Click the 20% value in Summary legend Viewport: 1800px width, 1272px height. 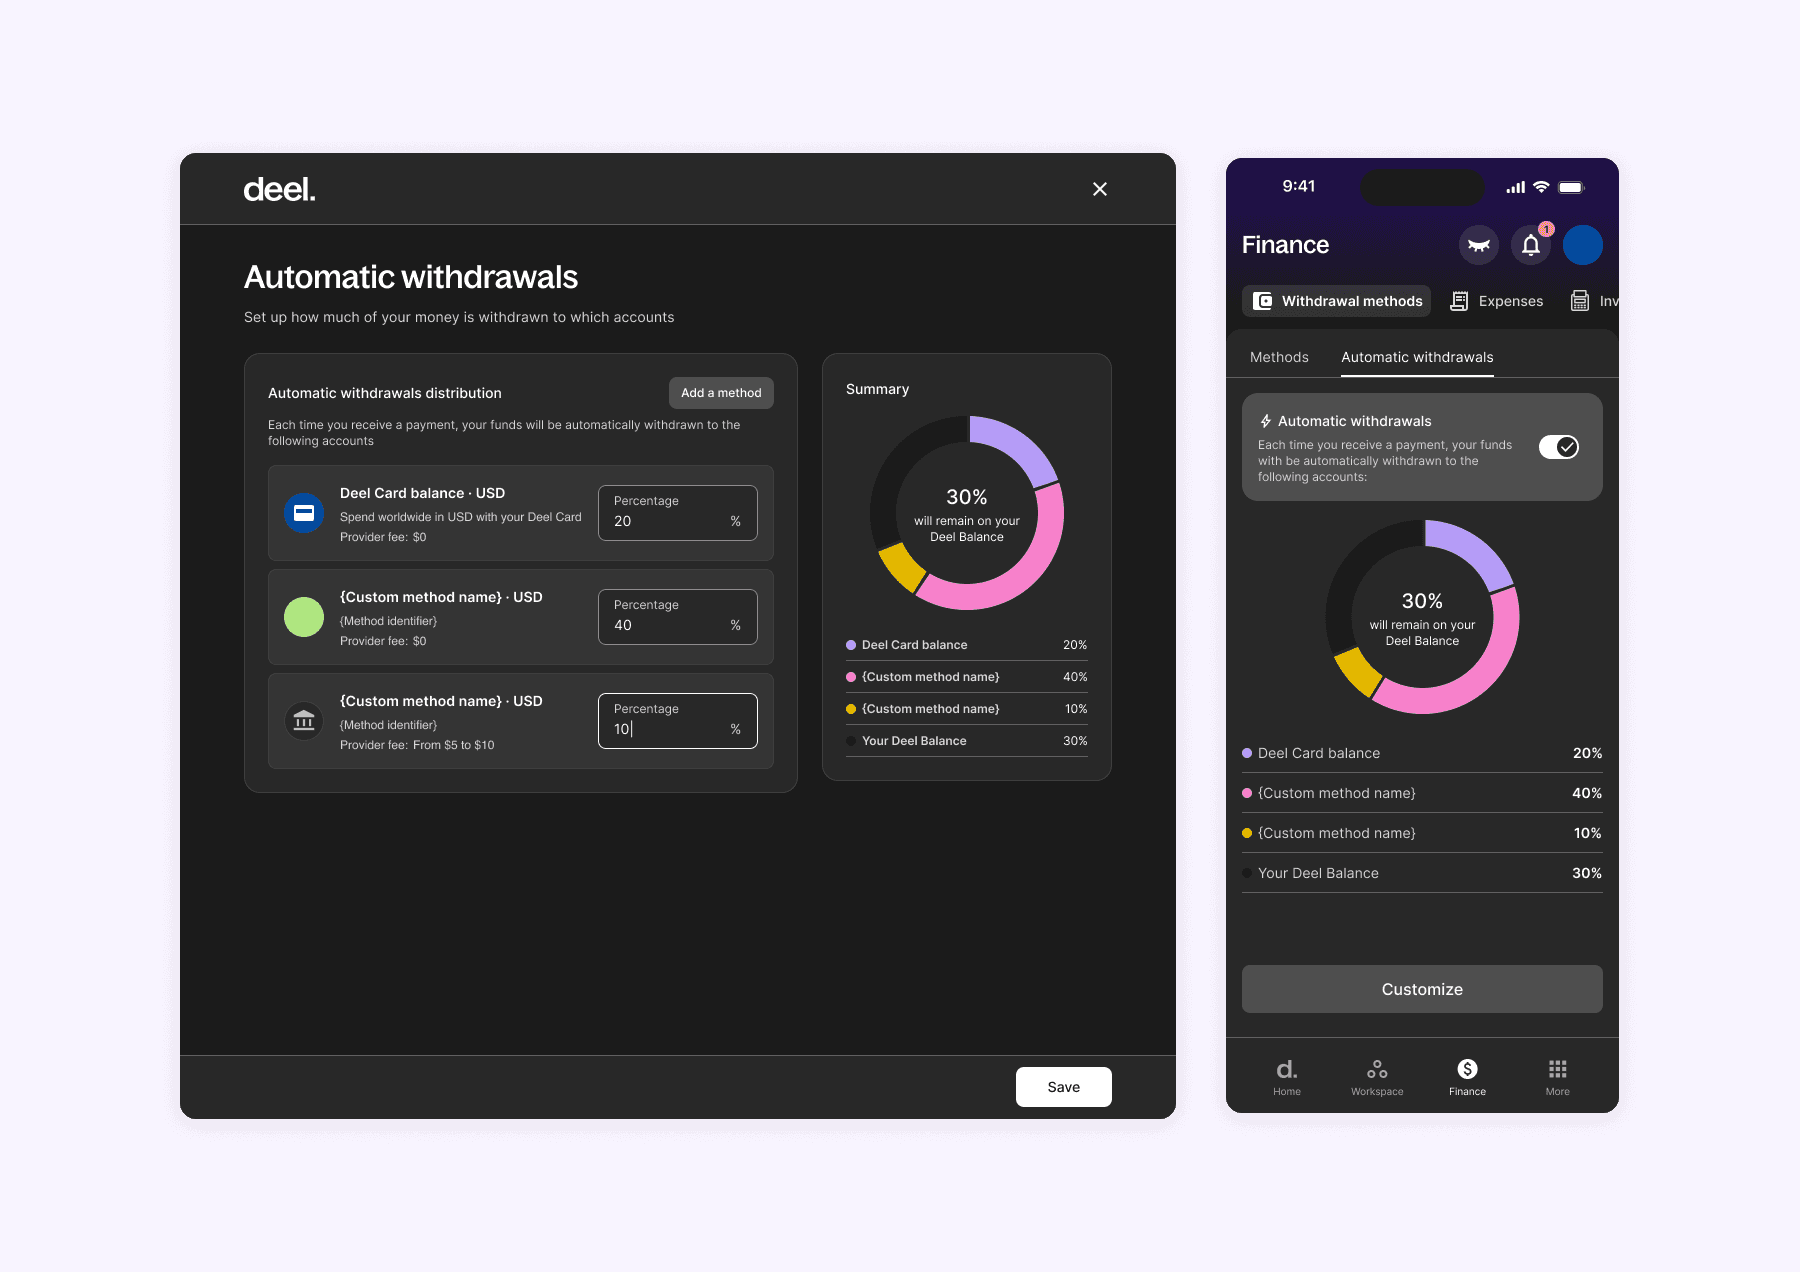1075,645
